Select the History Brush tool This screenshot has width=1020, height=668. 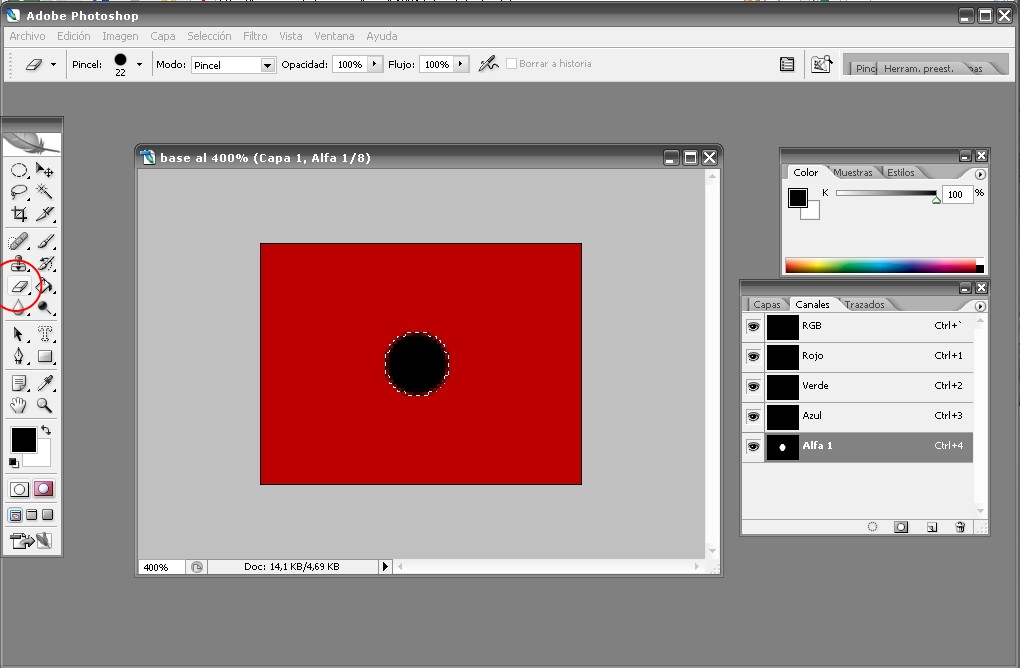[44, 263]
